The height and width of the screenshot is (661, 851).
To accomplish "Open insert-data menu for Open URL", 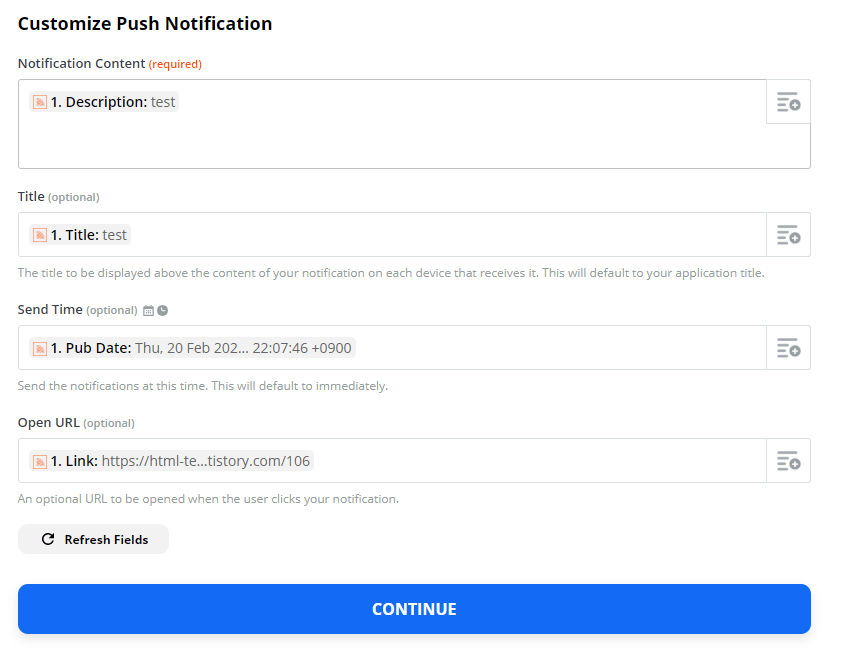I will point(788,461).
